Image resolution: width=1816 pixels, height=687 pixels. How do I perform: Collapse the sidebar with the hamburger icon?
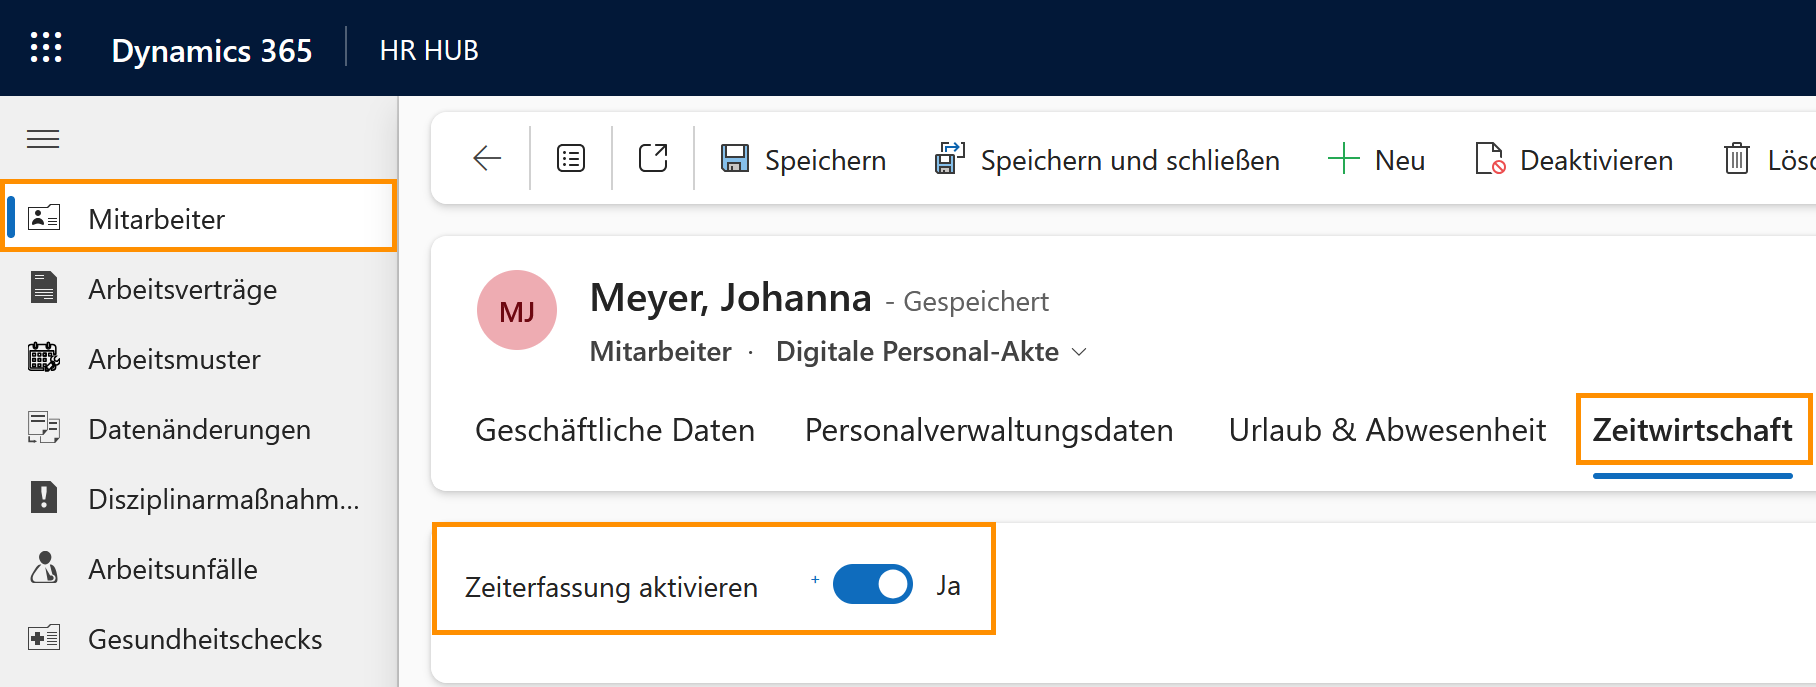(x=43, y=139)
